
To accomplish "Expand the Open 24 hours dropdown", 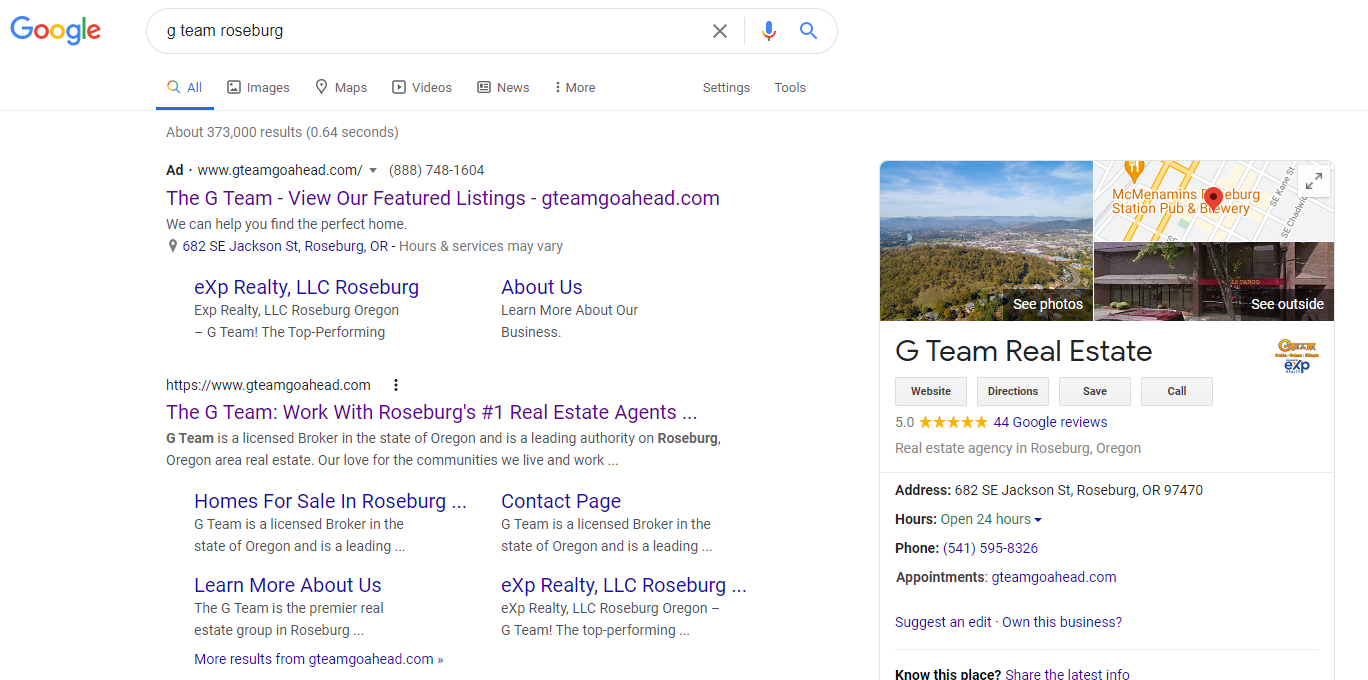I will pyautogui.click(x=1037, y=520).
